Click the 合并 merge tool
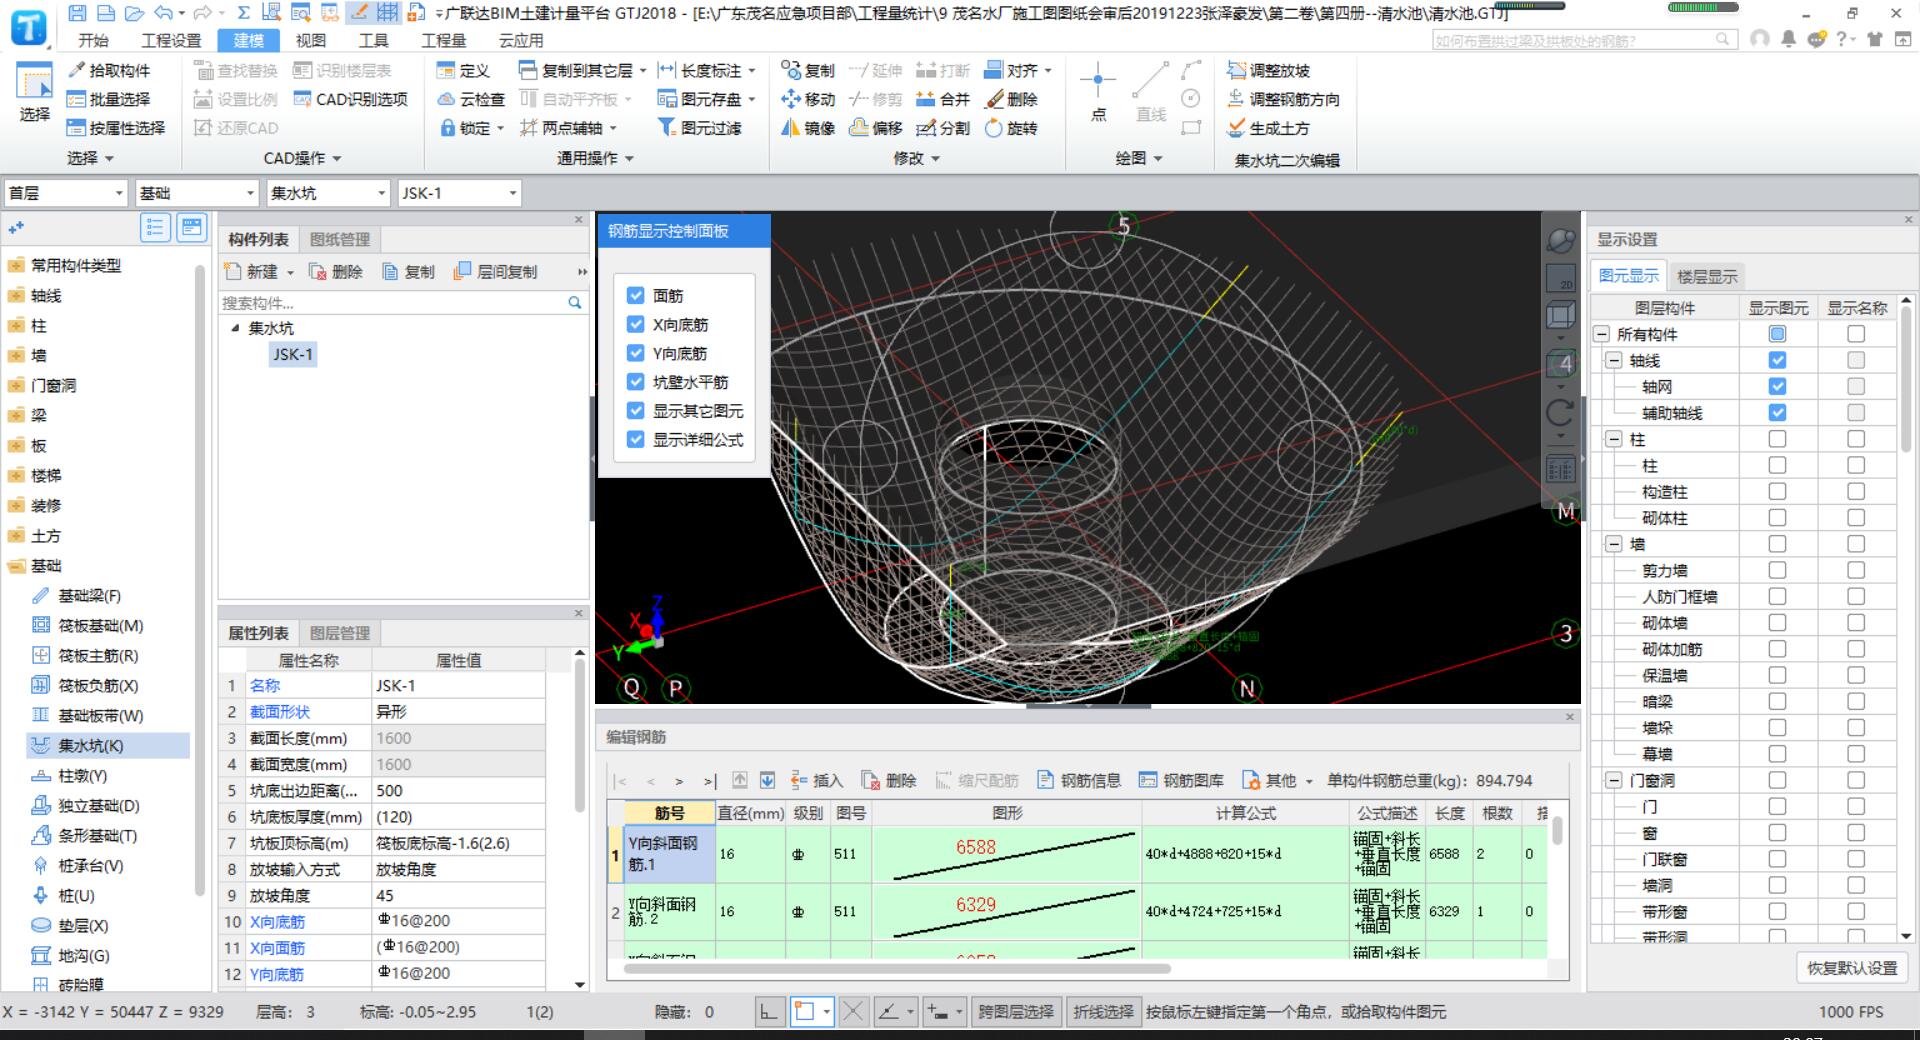The image size is (1920, 1040). (x=944, y=99)
